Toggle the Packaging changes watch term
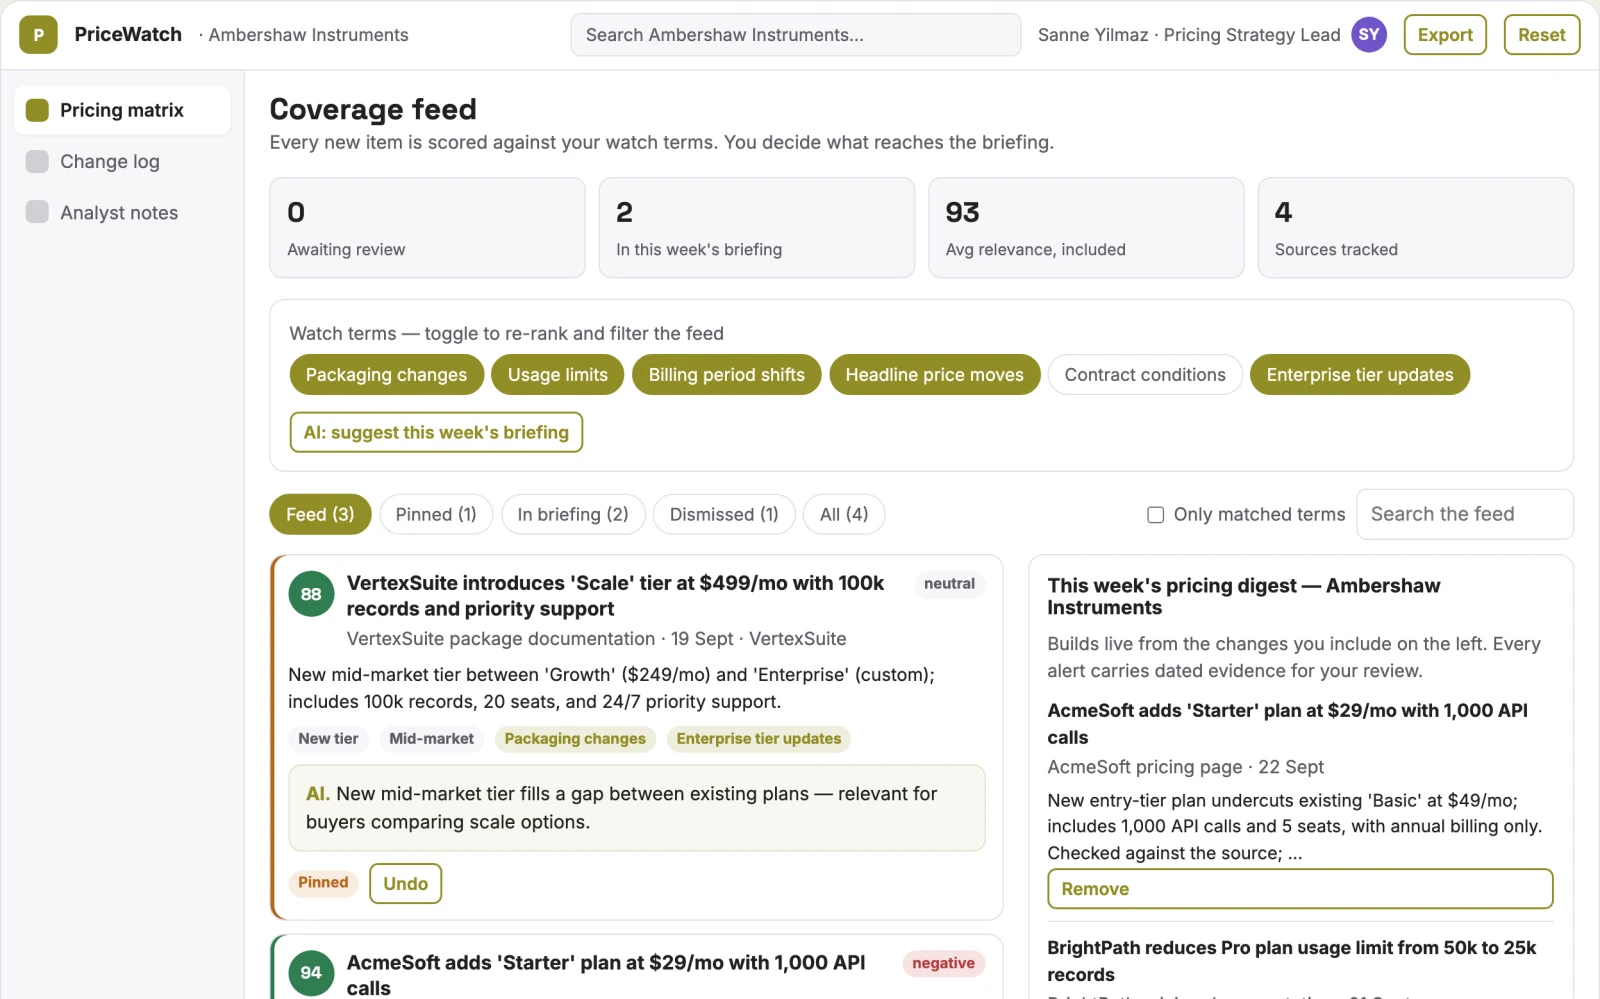1600x999 pixels. pos(386,375)
